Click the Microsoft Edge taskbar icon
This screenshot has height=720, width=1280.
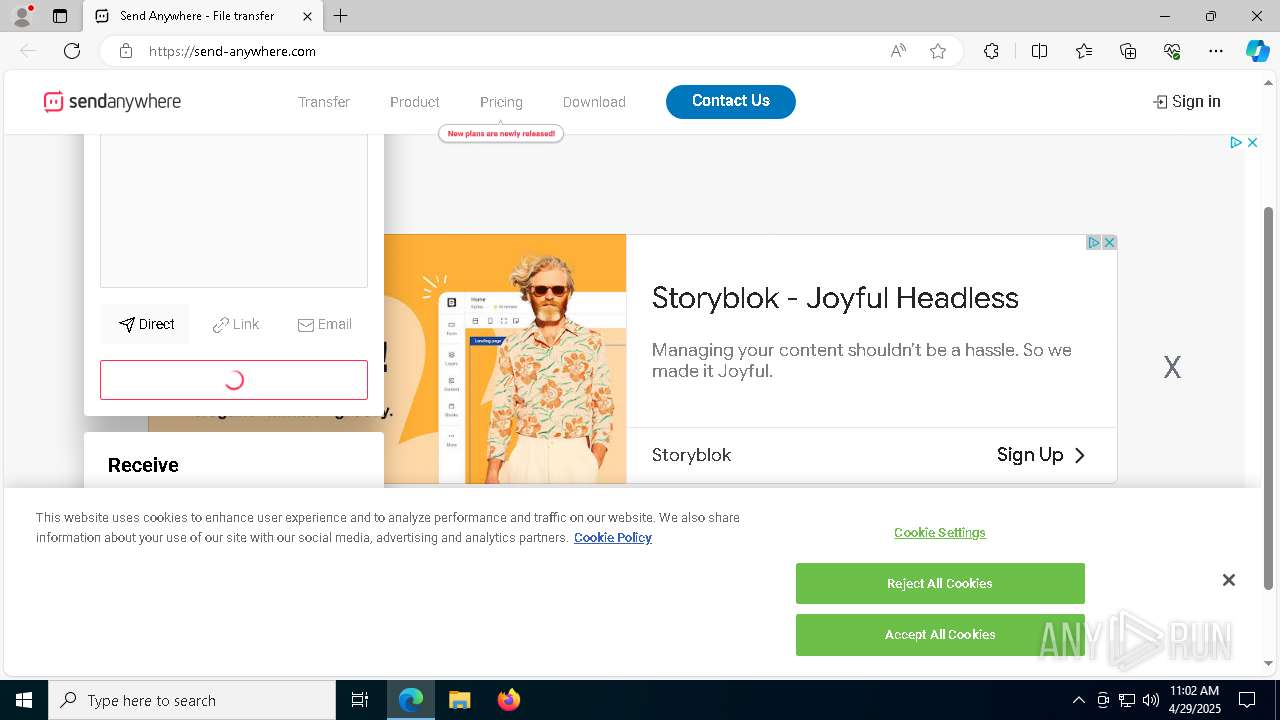pyautogui.click(x=411, y=700)
